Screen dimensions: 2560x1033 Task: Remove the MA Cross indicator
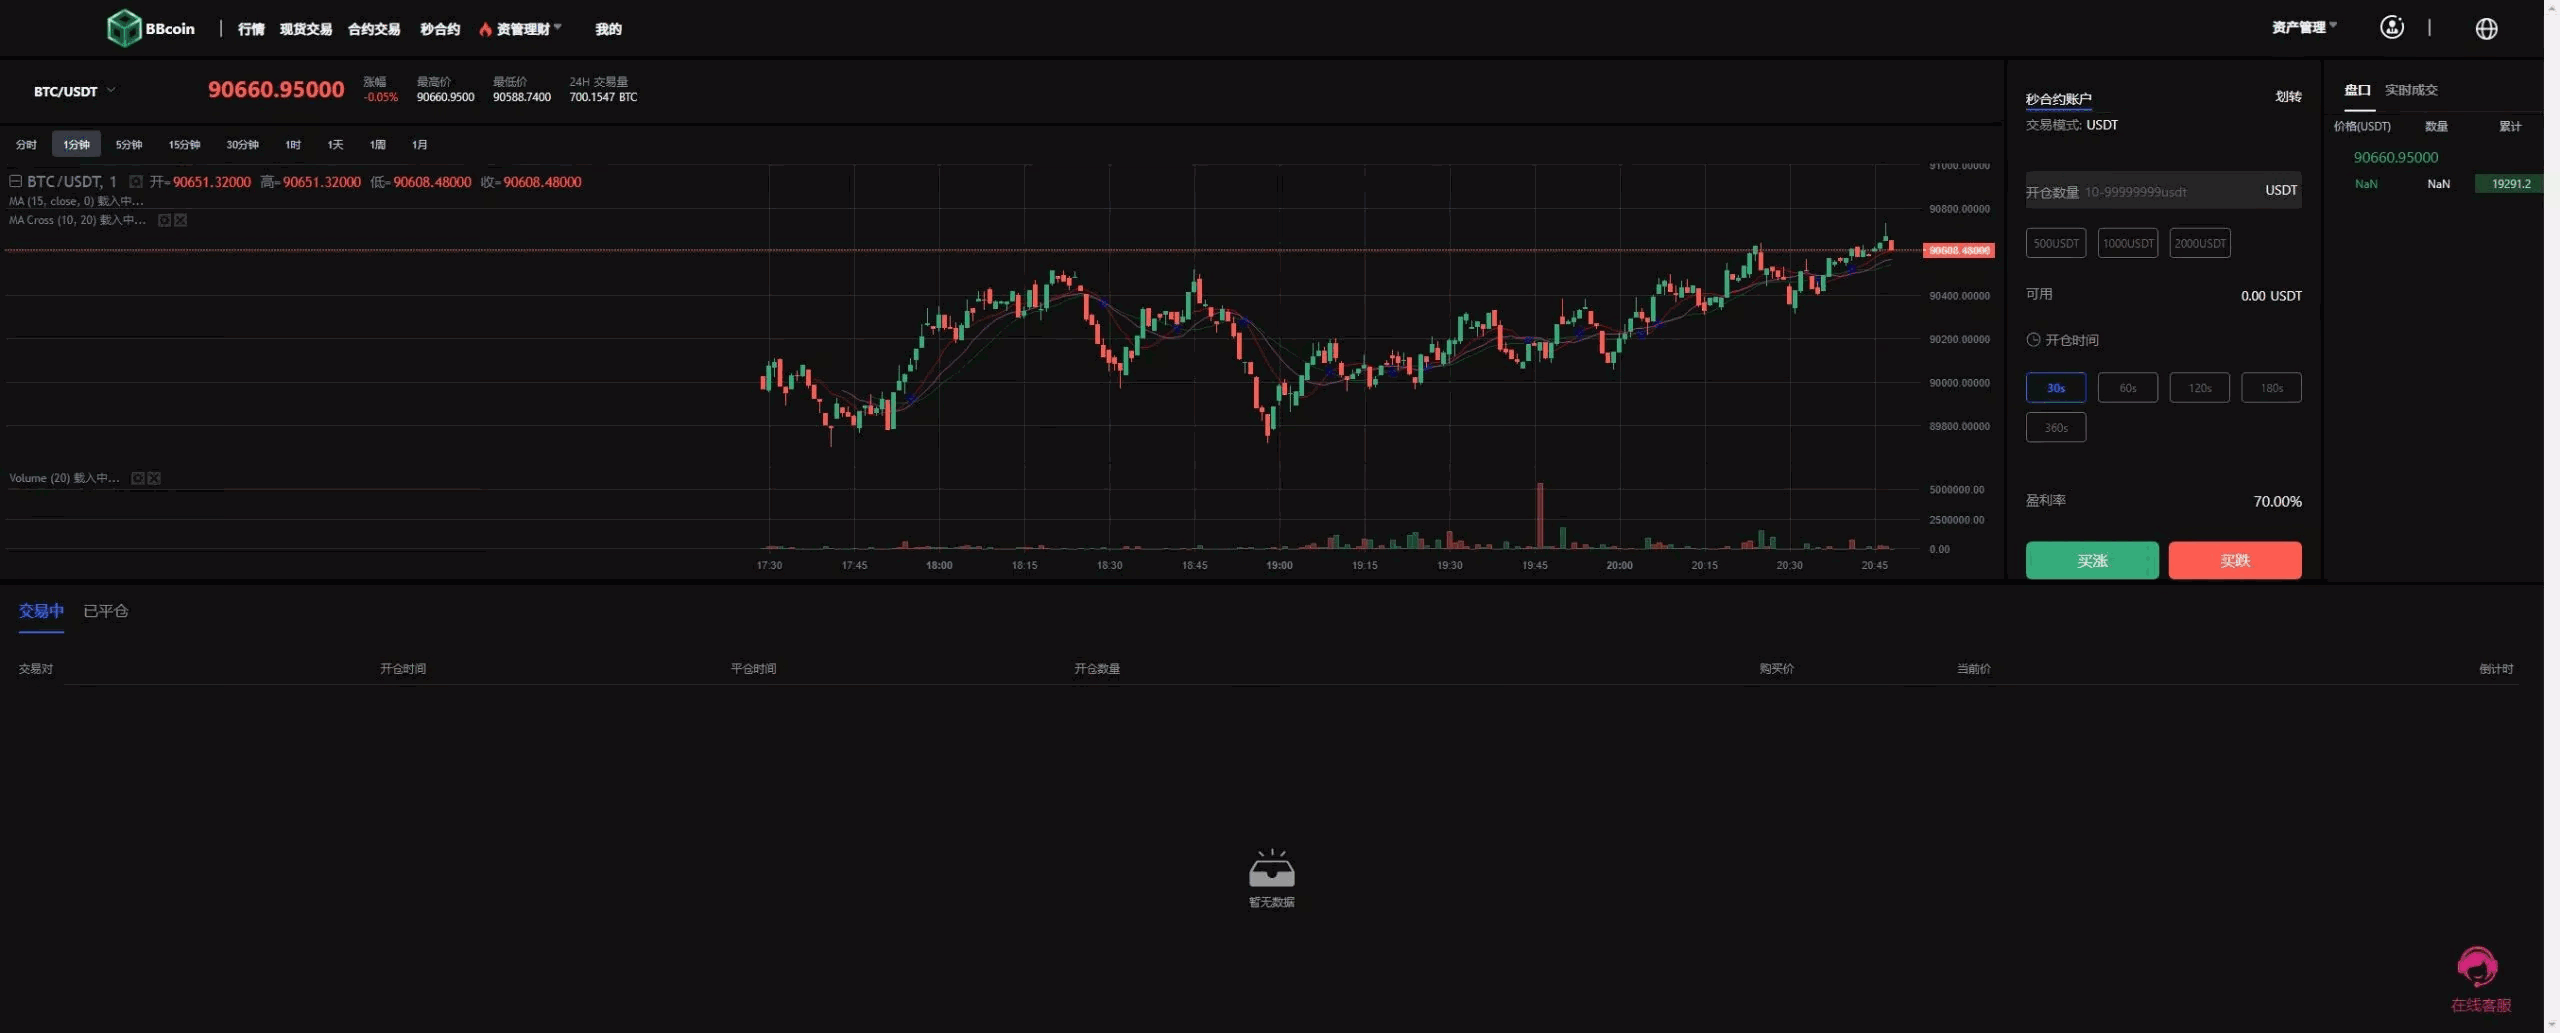click(x=181, y=220)
